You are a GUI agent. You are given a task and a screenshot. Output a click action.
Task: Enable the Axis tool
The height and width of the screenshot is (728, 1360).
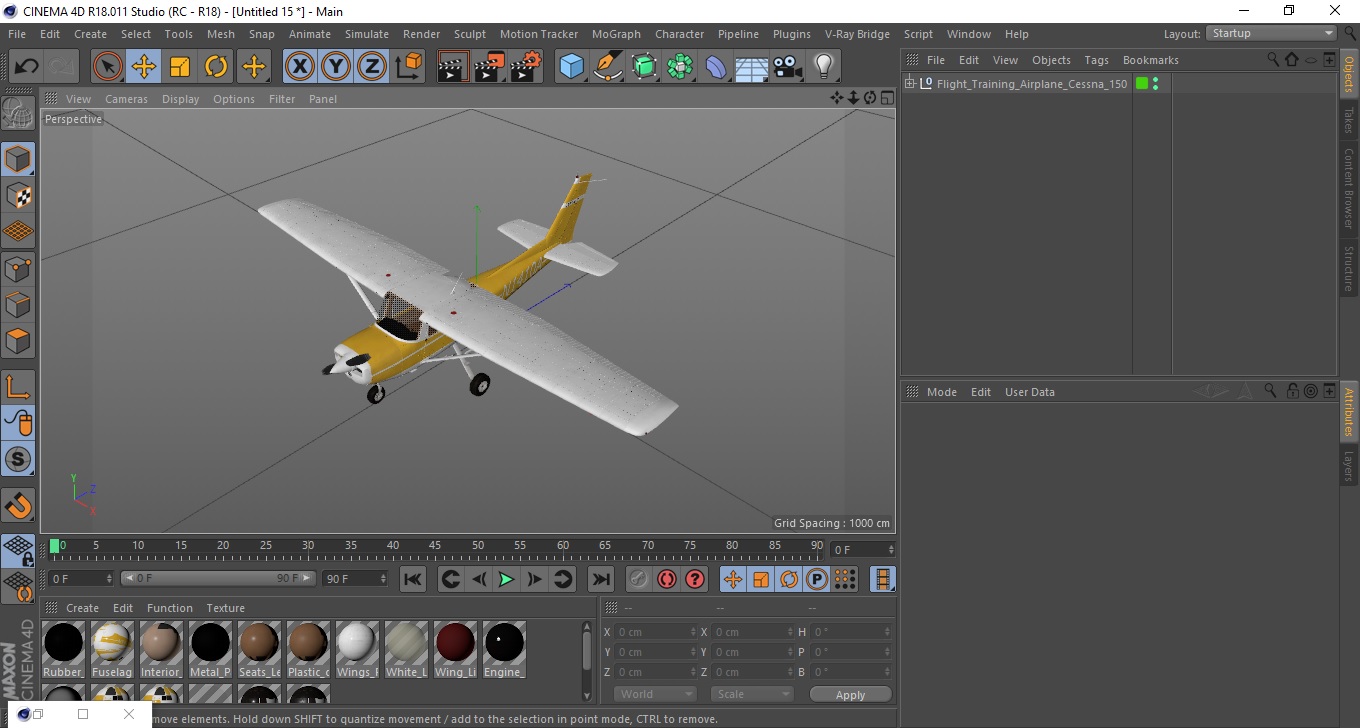pyautogui.click(x=18, y=386)
